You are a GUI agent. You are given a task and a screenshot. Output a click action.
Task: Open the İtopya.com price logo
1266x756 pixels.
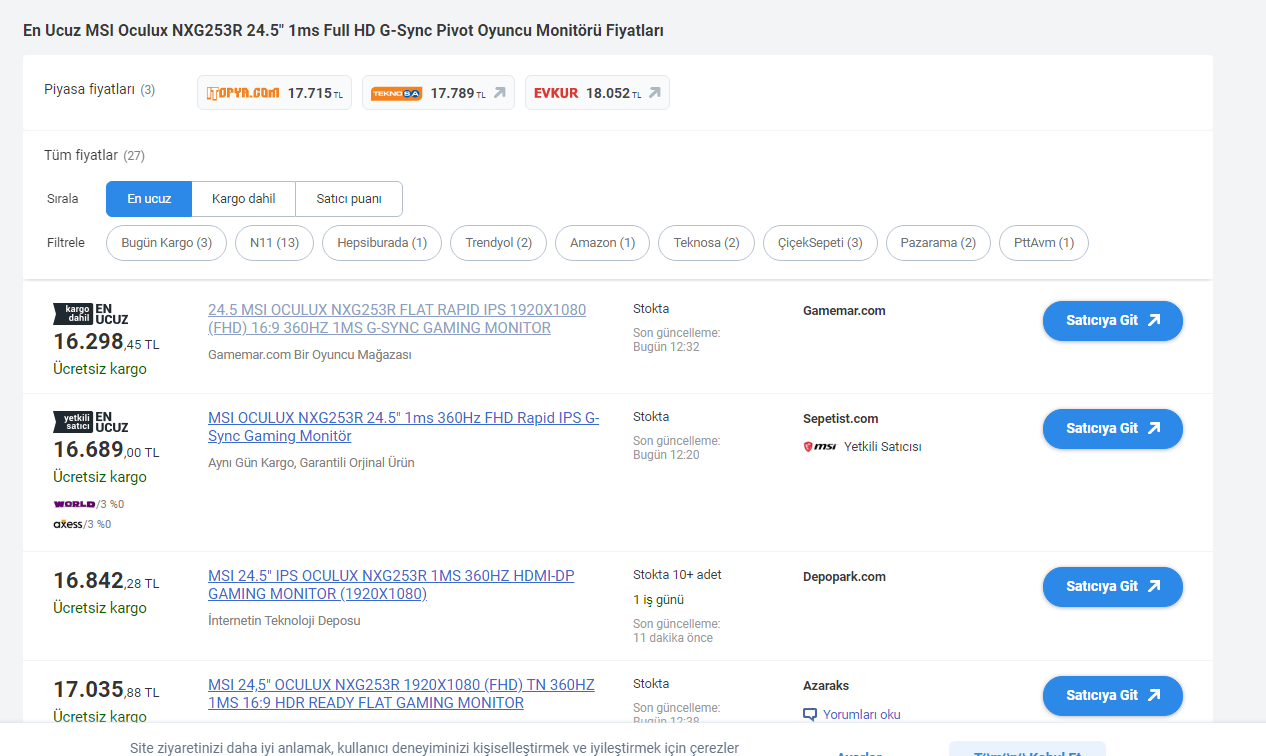pos(243,93)
